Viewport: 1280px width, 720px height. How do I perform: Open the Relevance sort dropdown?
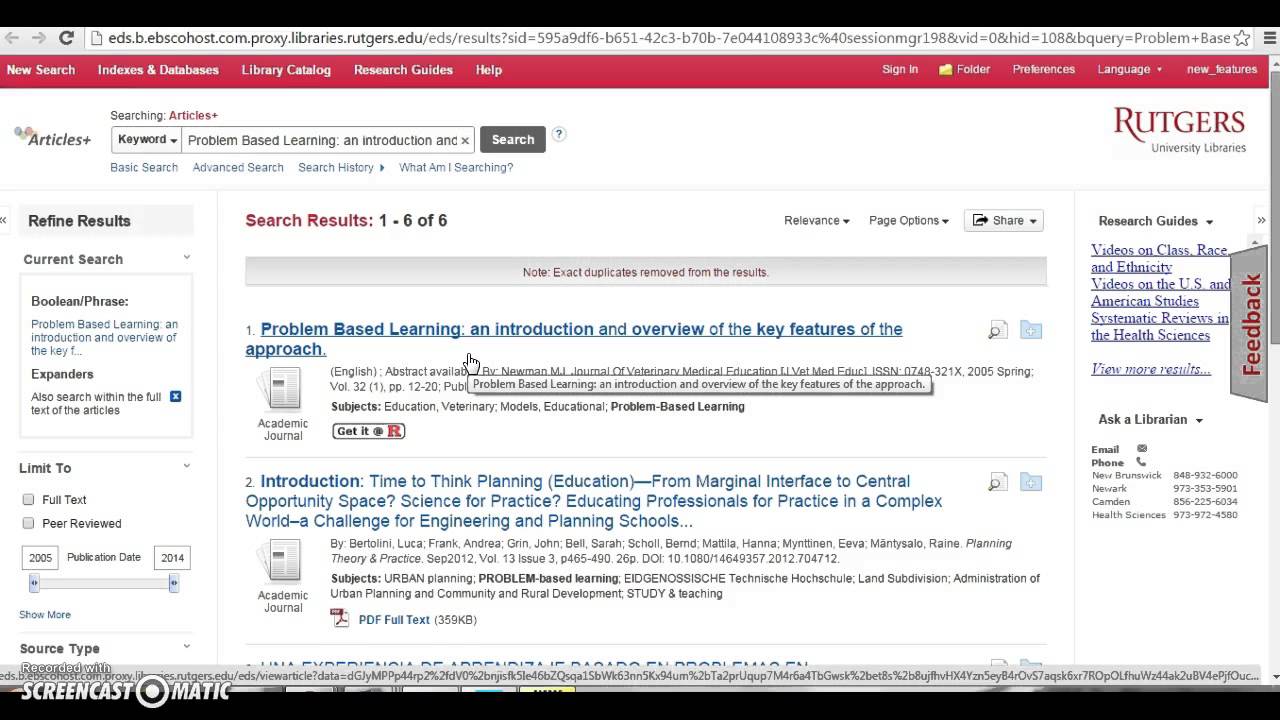817,221
